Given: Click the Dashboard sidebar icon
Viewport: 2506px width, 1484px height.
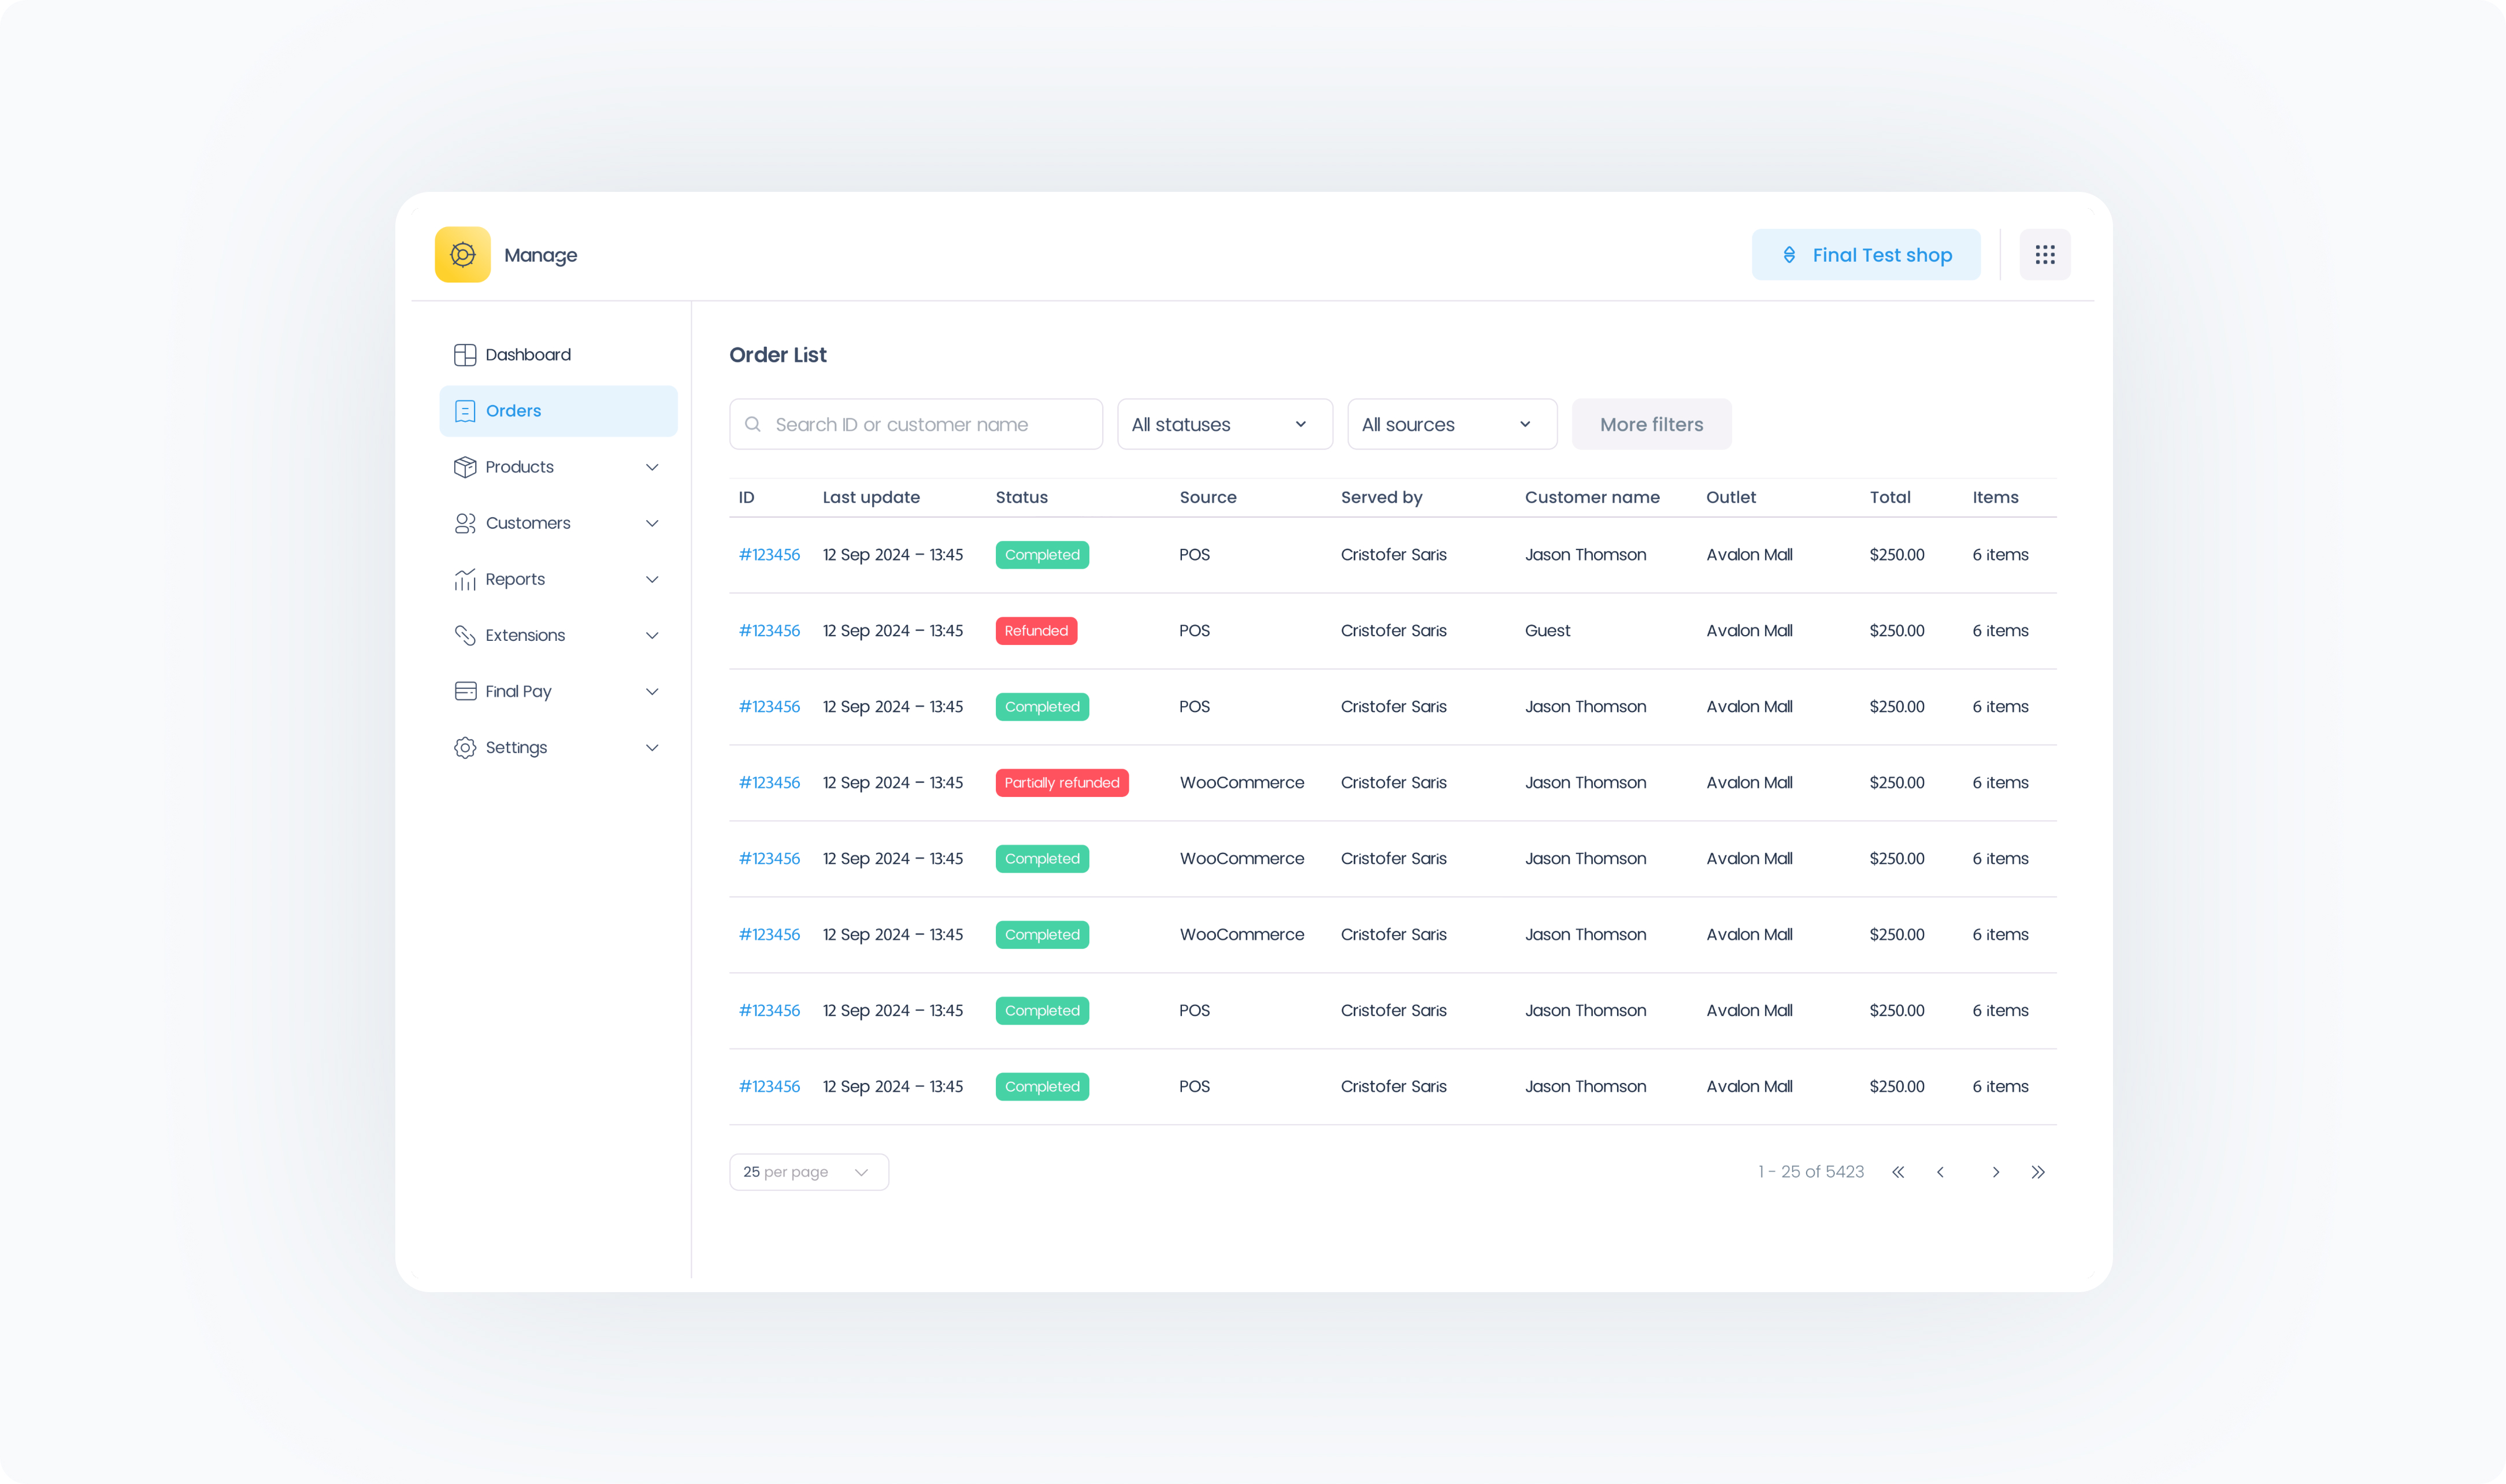Looking at the screenshot, I should click(x=465, y=355).
